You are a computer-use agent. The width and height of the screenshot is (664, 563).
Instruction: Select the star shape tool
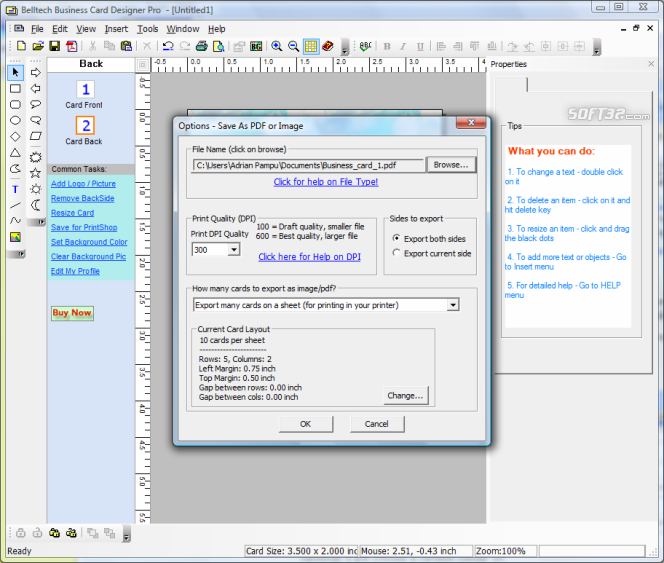pos(36,173)
